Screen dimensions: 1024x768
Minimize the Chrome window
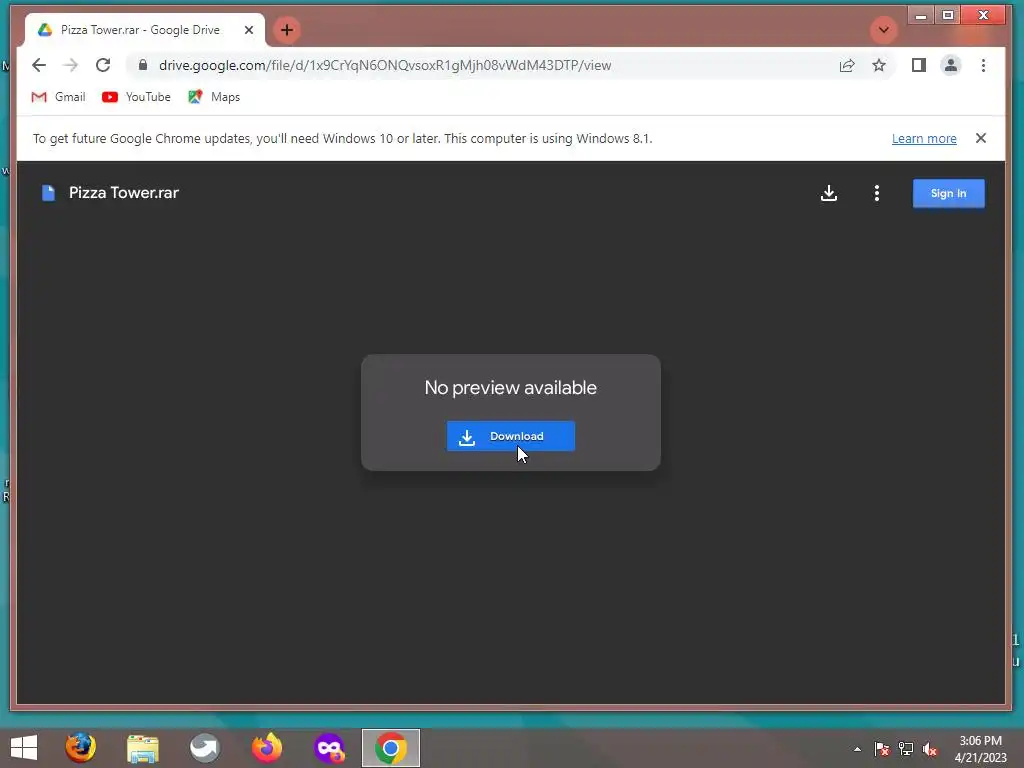click(x=921, y=15)
